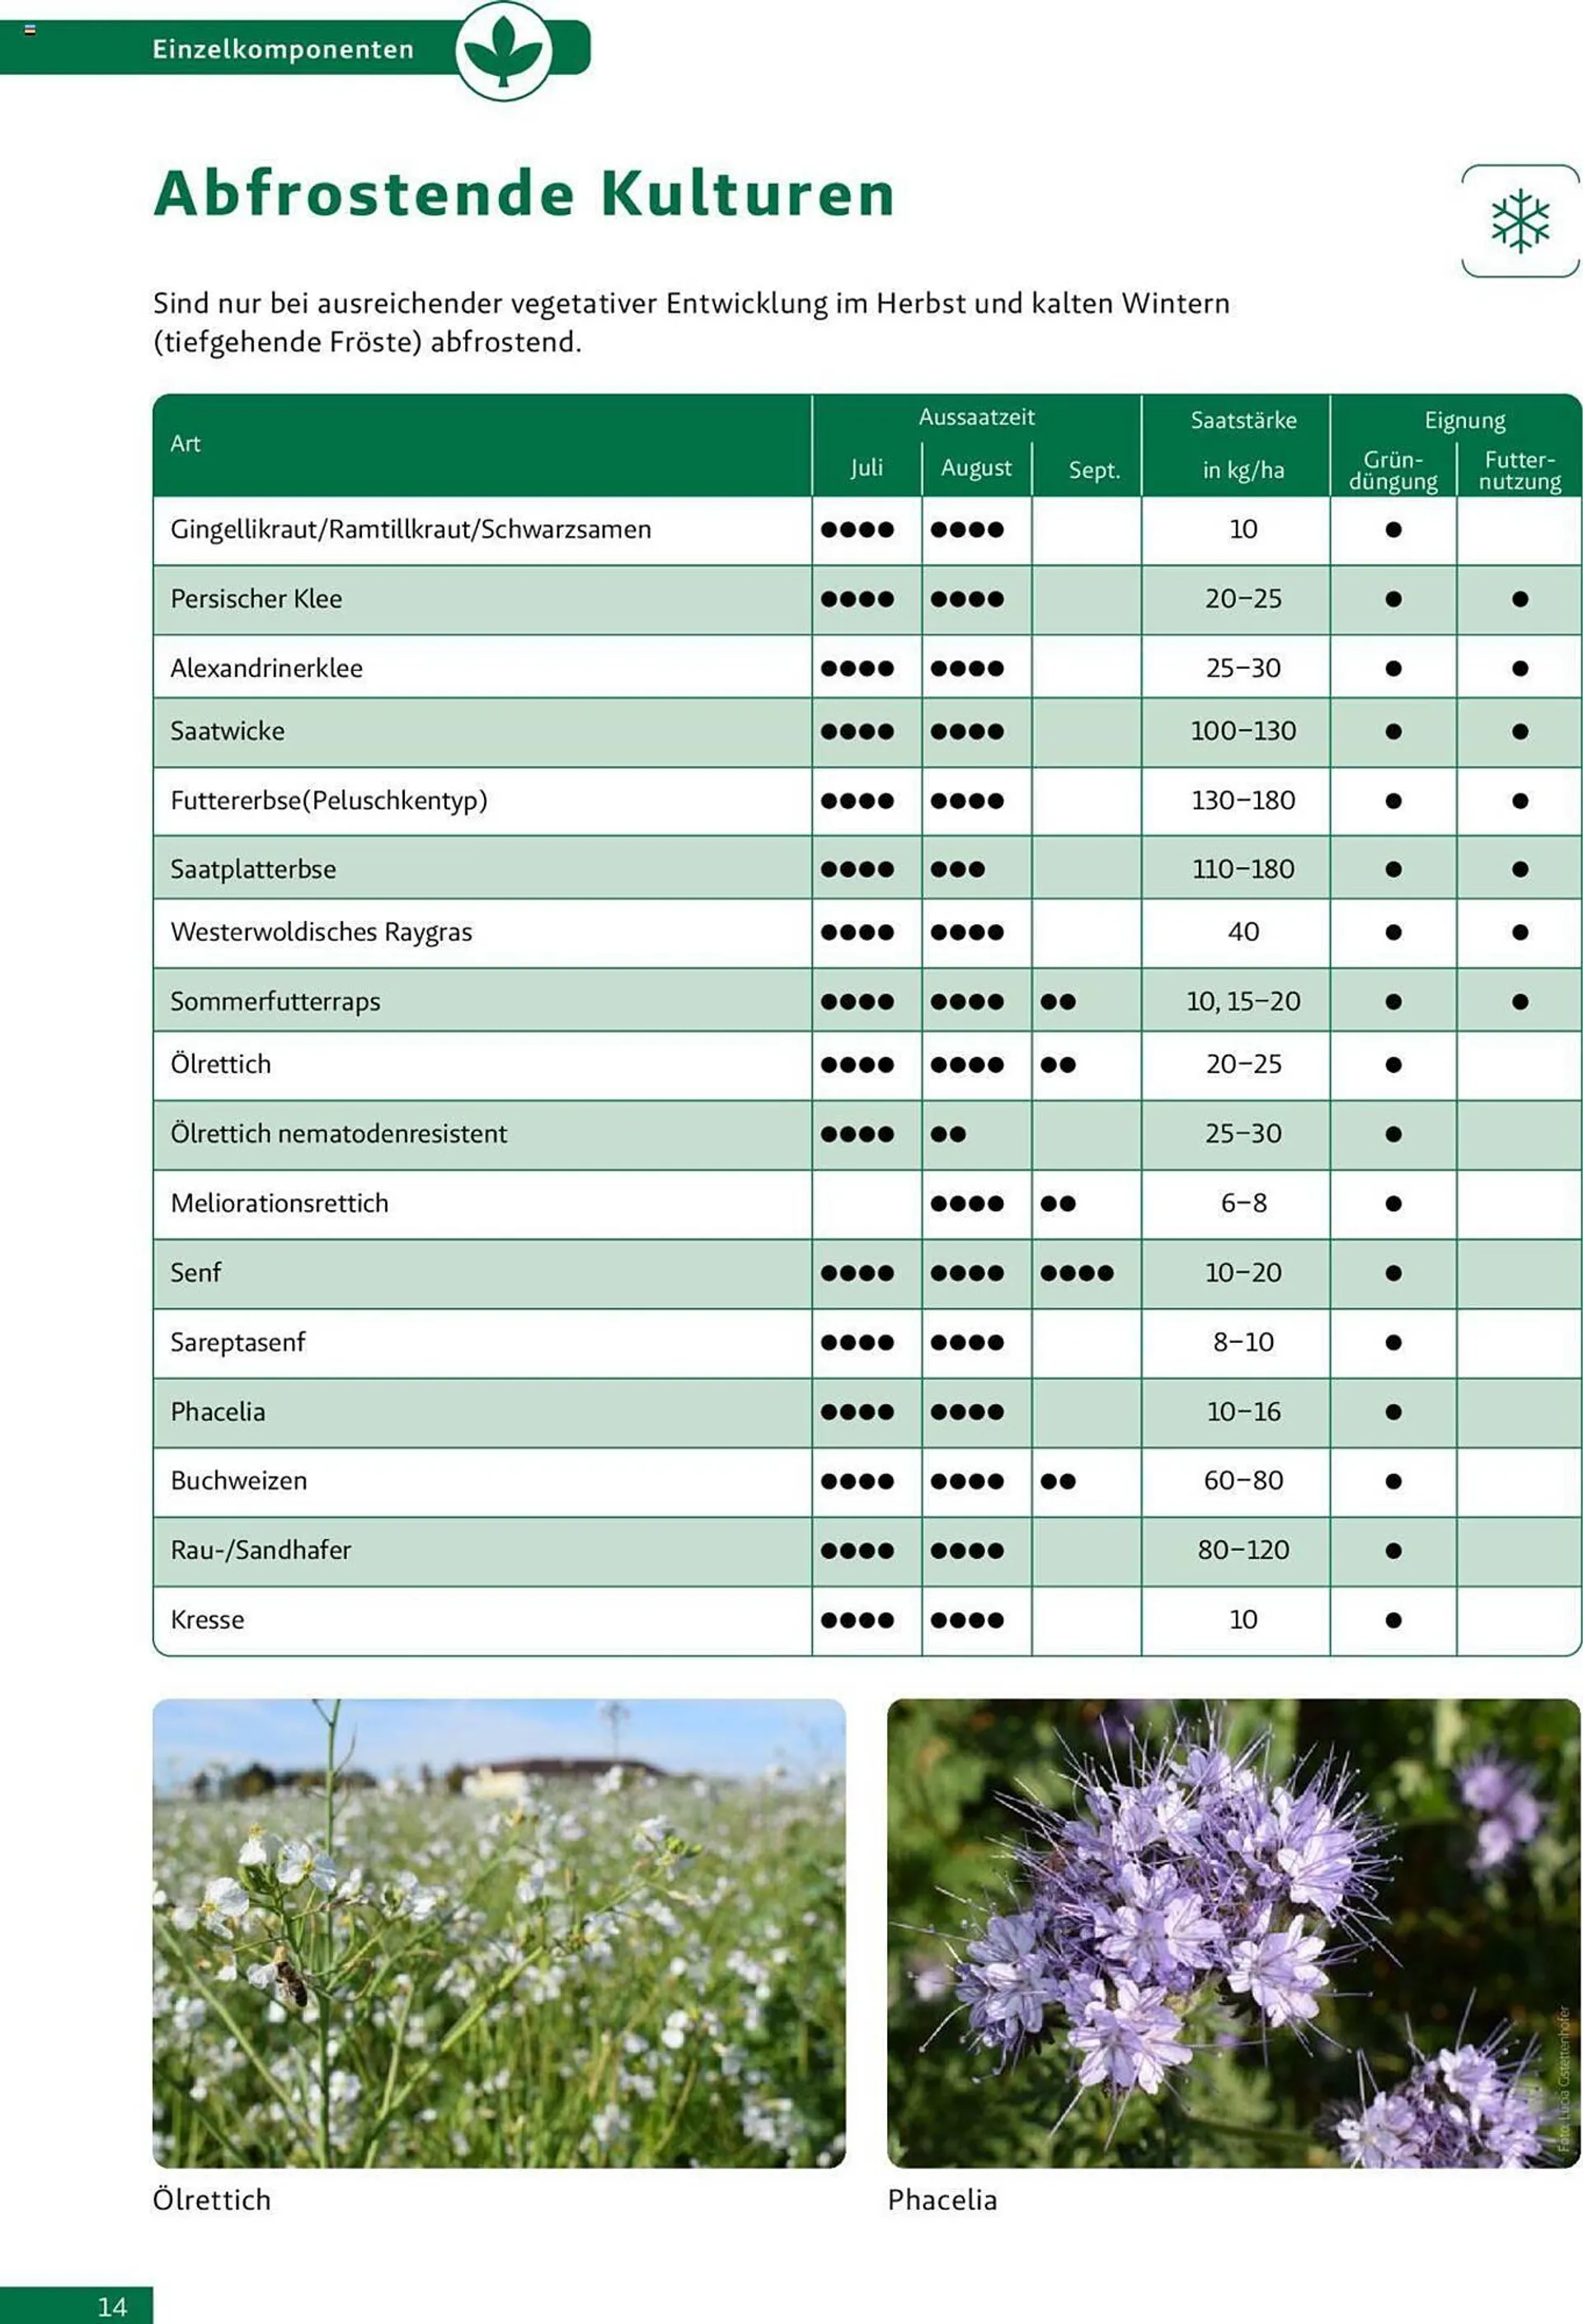Click the 40 value for Westerwoldisches Raygras
Screen dimensions: 1583x2324
(1243, 932)
